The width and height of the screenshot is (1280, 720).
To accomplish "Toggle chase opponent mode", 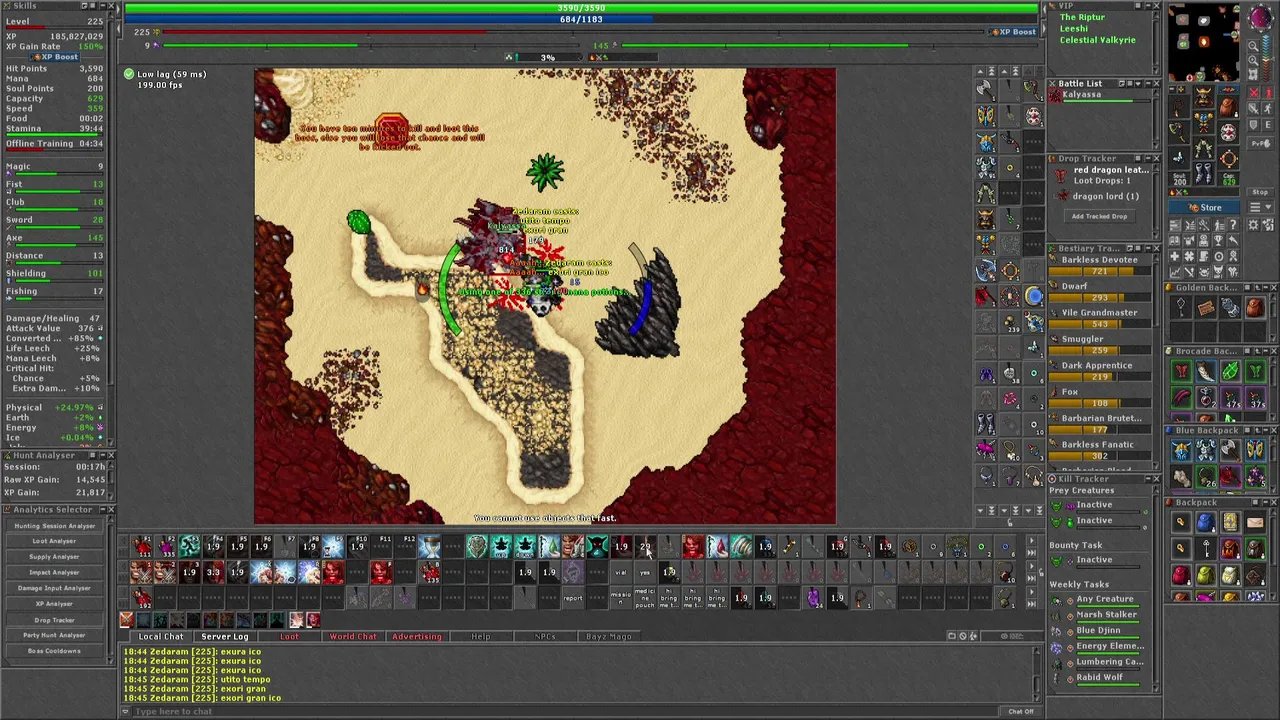I will tap(1268, 109).
